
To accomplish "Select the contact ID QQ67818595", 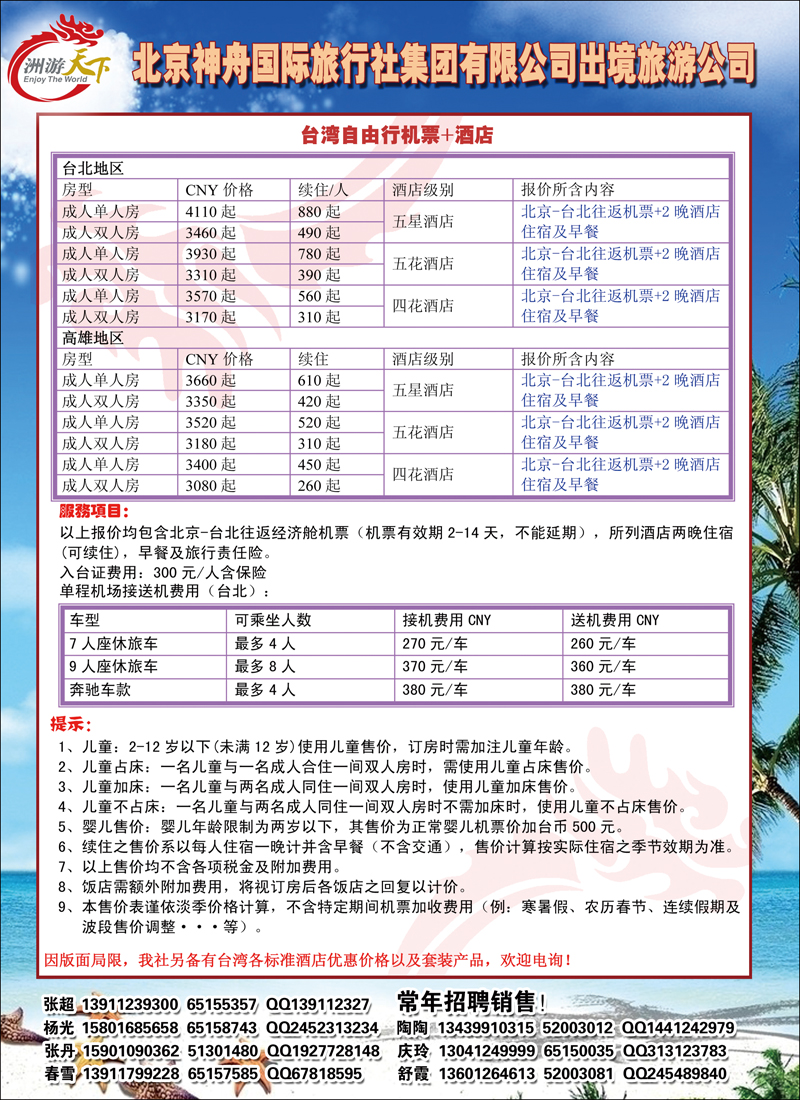I will [313, 1075].
